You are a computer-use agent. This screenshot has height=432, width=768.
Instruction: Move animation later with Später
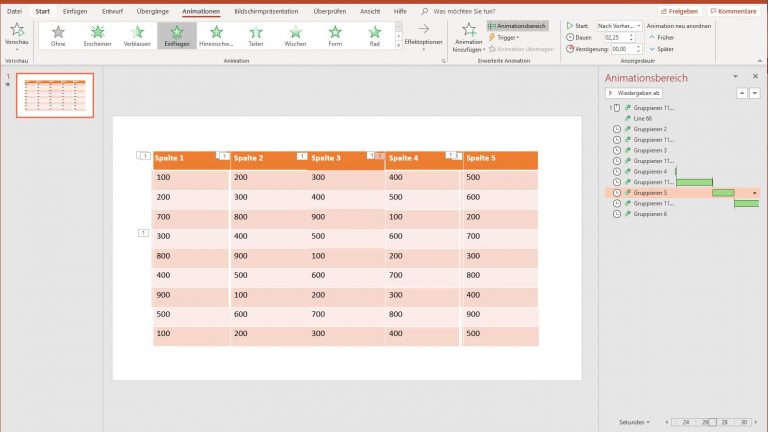point(661,49)
